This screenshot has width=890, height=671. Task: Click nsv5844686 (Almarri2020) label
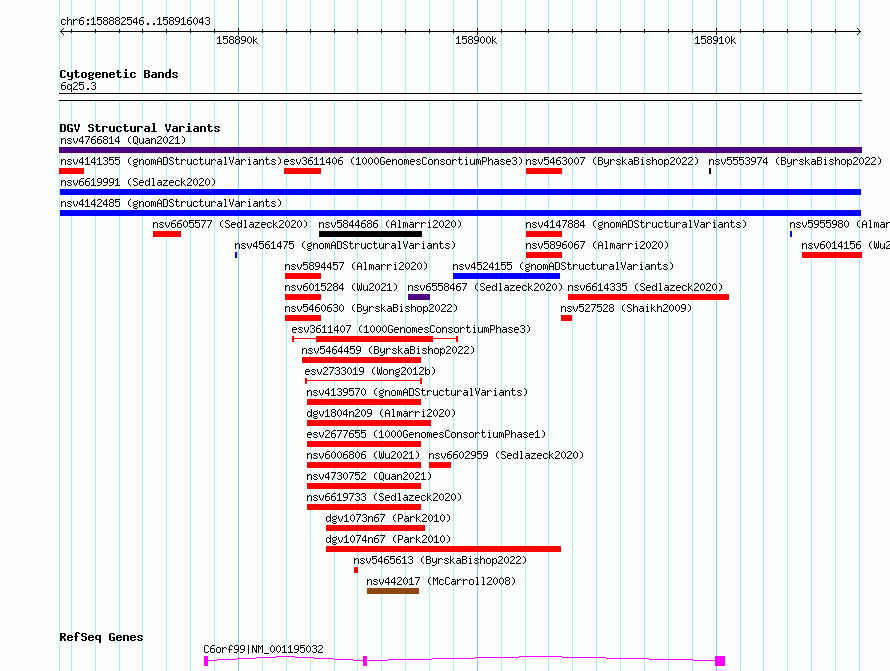point(390,224)
